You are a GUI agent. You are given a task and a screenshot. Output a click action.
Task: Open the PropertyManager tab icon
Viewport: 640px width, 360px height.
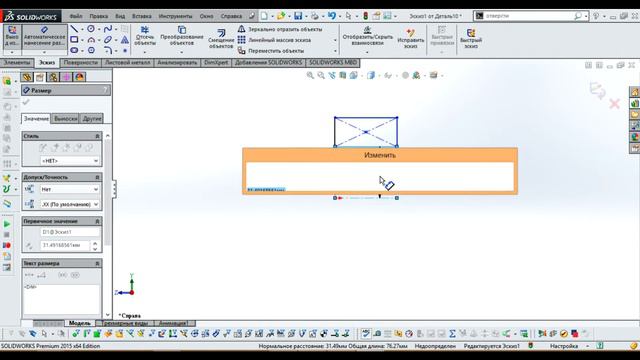point(40,77)
